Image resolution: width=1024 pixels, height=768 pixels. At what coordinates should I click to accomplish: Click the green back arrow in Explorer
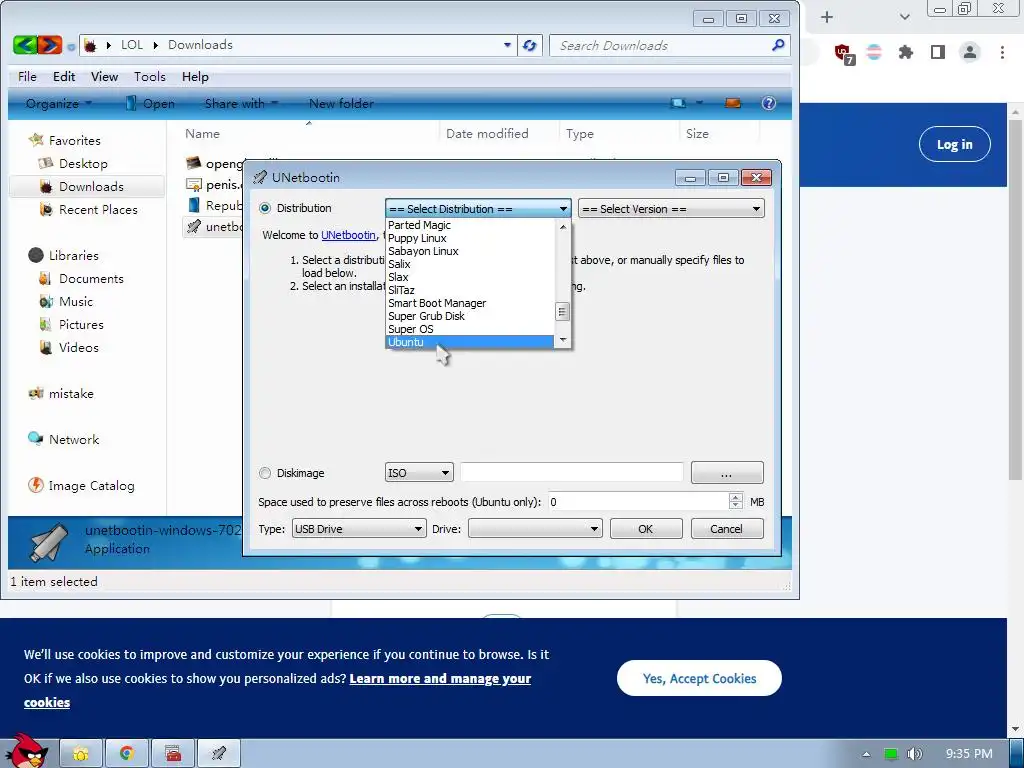click(25, 44)
